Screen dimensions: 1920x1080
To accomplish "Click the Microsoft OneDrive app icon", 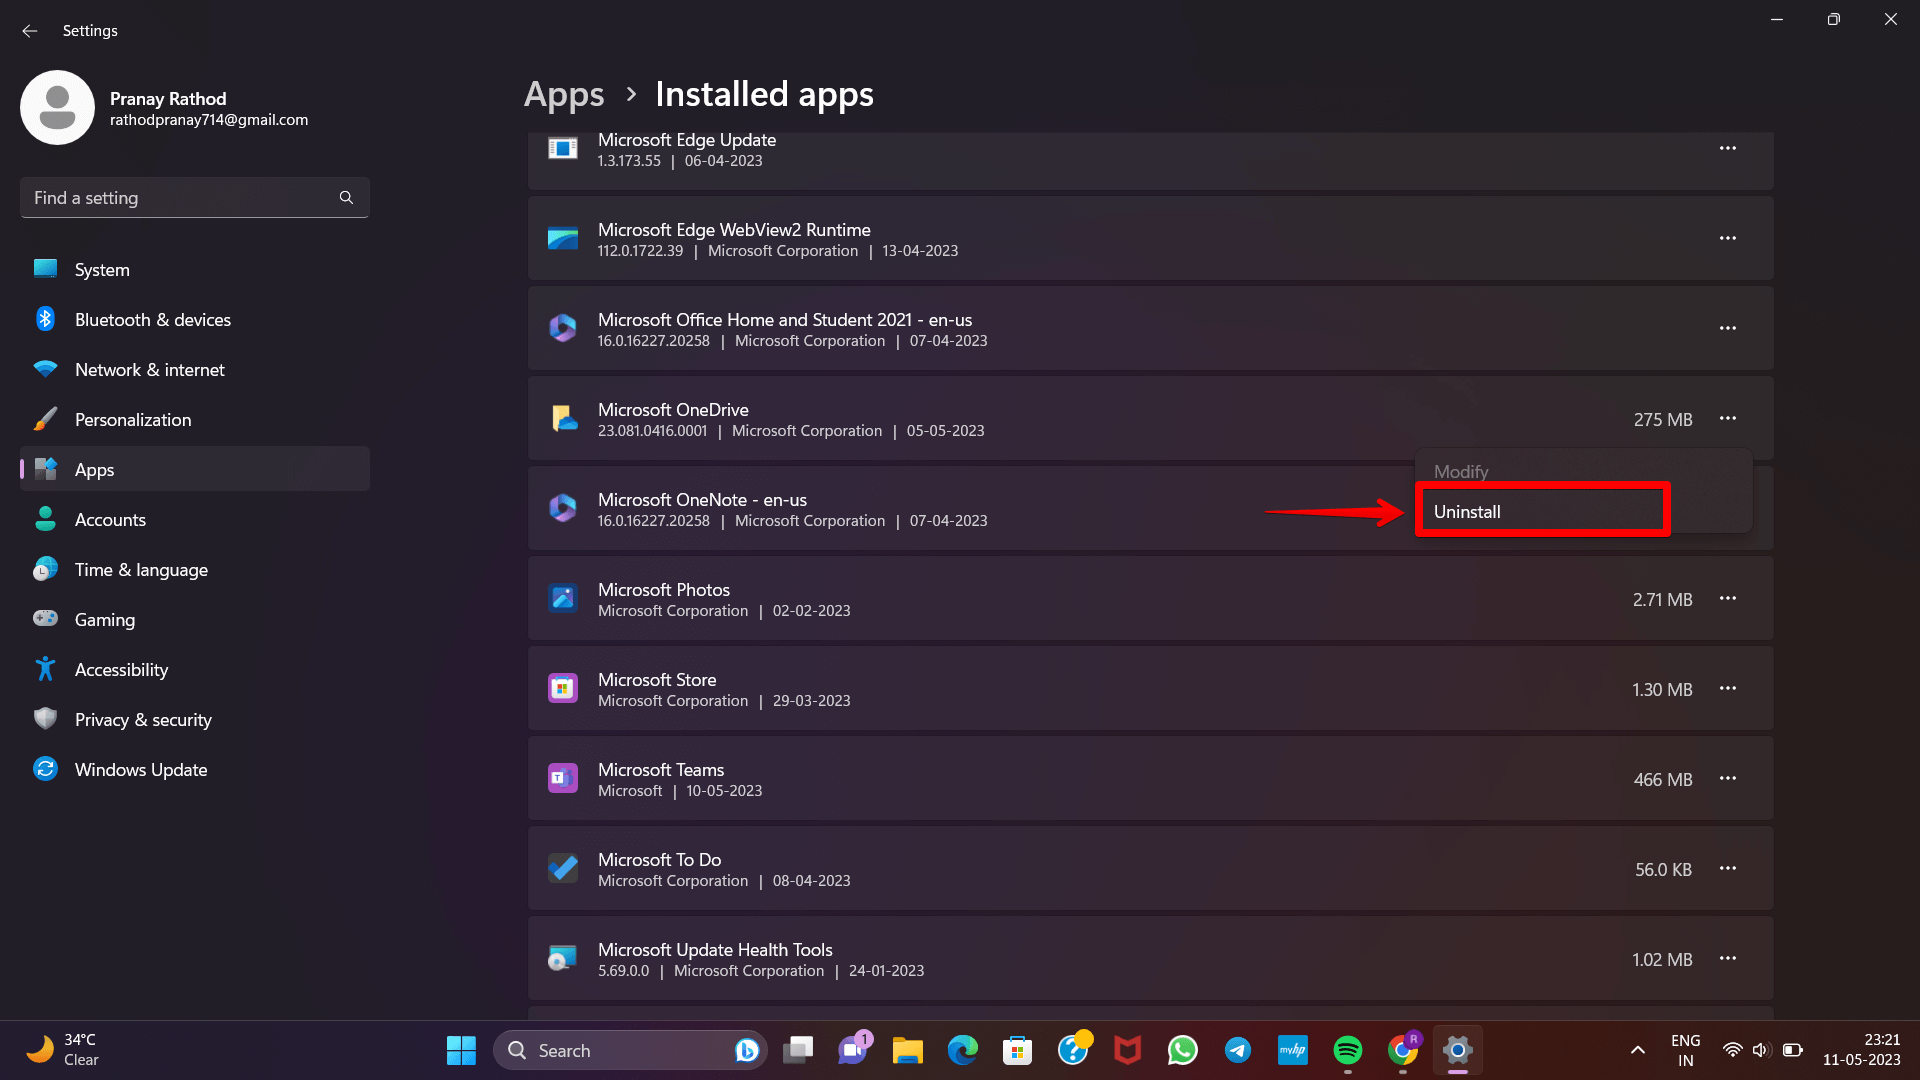I will (563, 418).
